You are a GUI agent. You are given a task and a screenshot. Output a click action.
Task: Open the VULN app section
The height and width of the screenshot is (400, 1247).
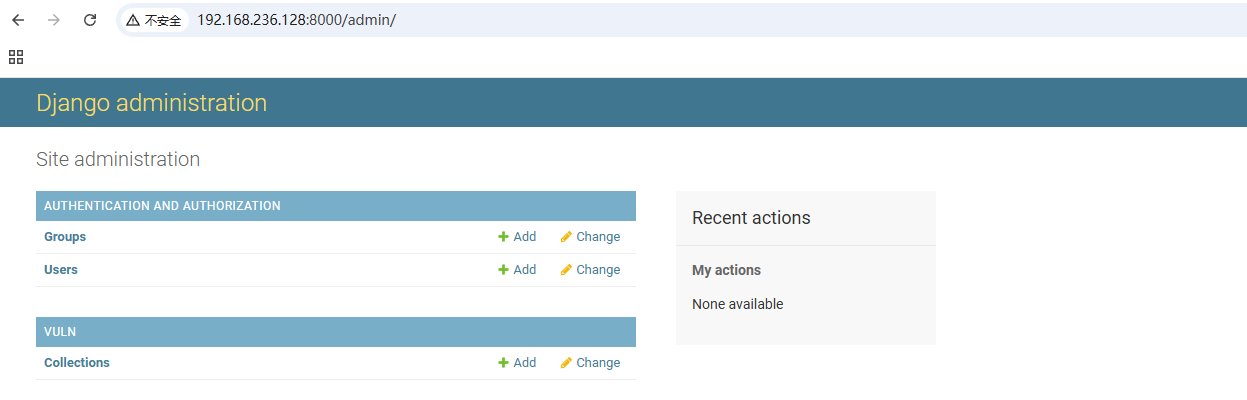coord(60,332)
